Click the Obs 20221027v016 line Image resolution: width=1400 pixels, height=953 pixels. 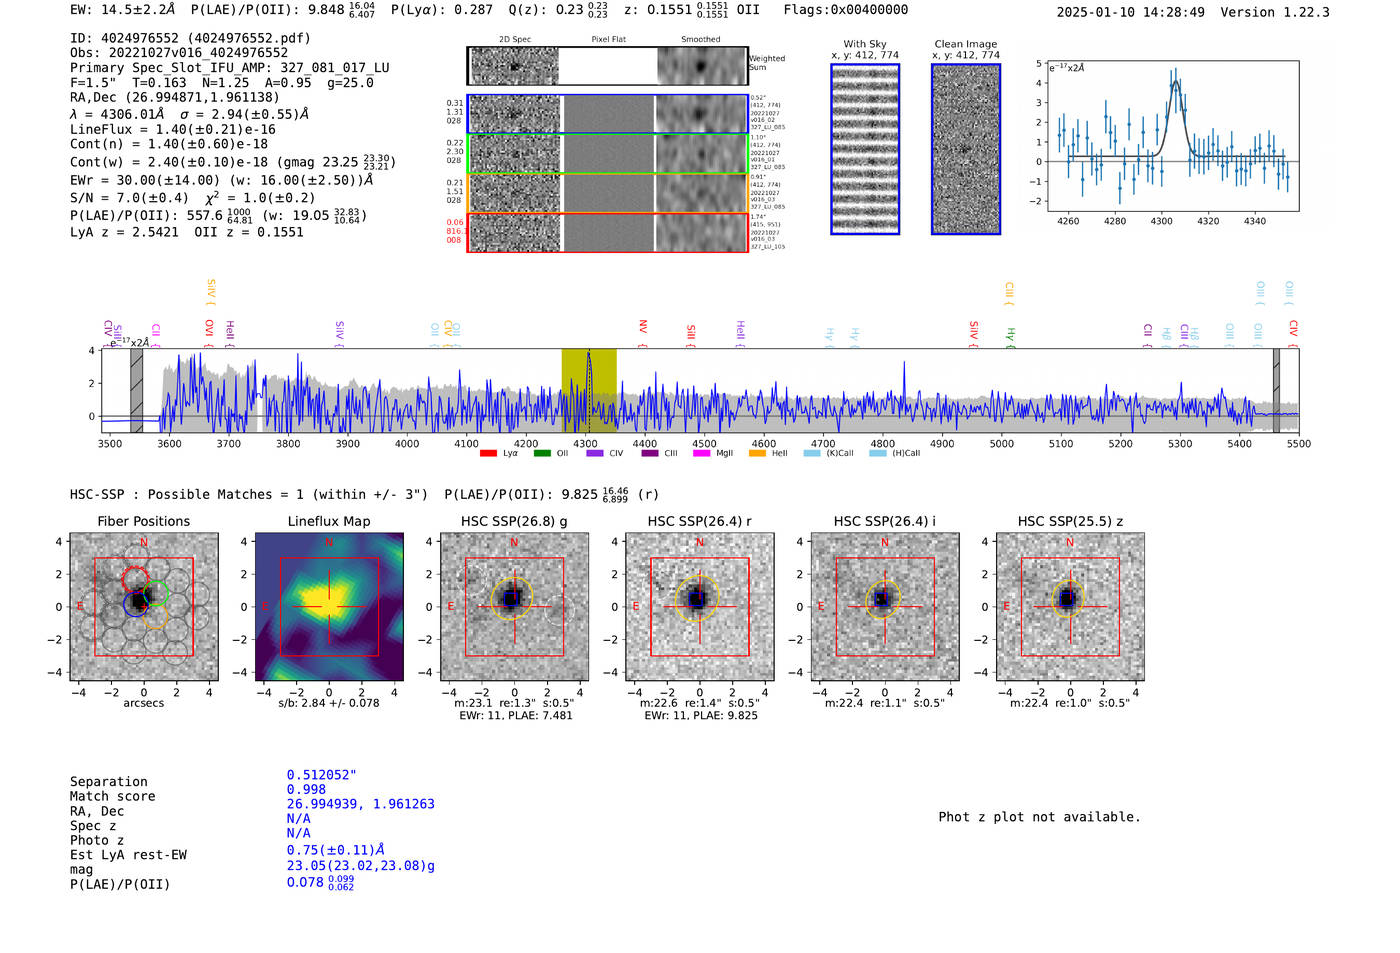tap(179, 53)
